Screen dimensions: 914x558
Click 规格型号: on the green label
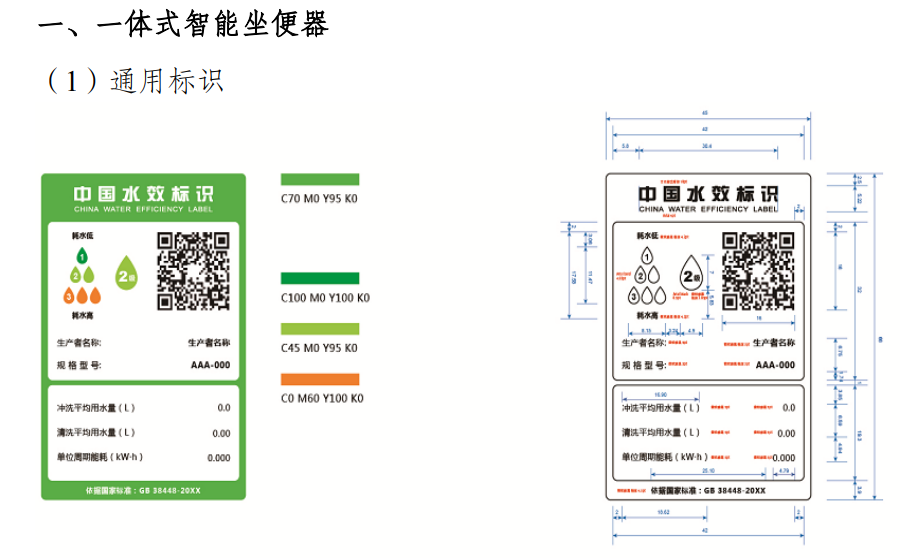coord(79,365)
